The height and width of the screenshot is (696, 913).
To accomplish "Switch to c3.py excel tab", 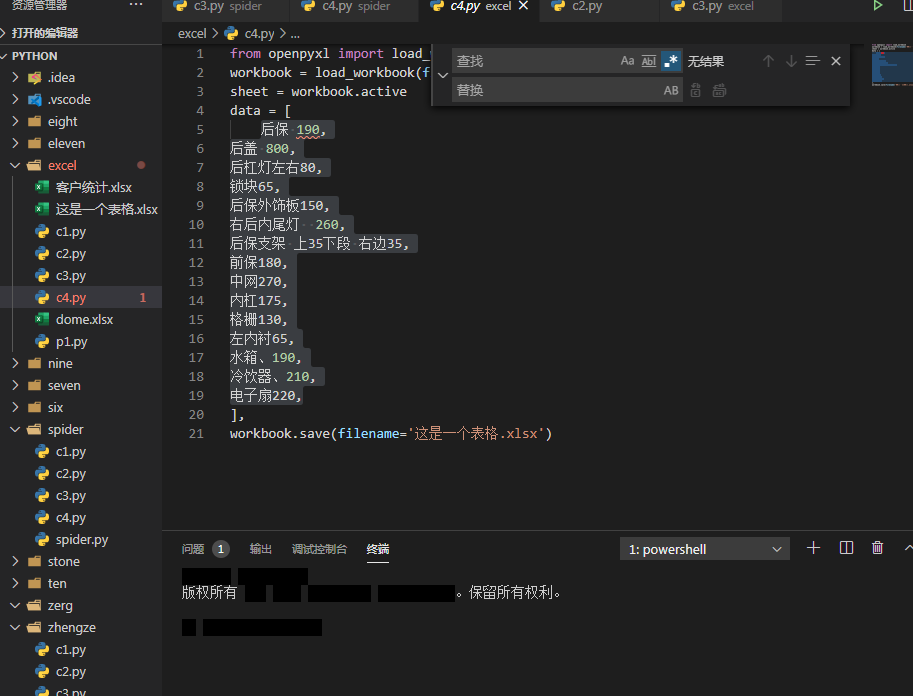I will (721, 6).
